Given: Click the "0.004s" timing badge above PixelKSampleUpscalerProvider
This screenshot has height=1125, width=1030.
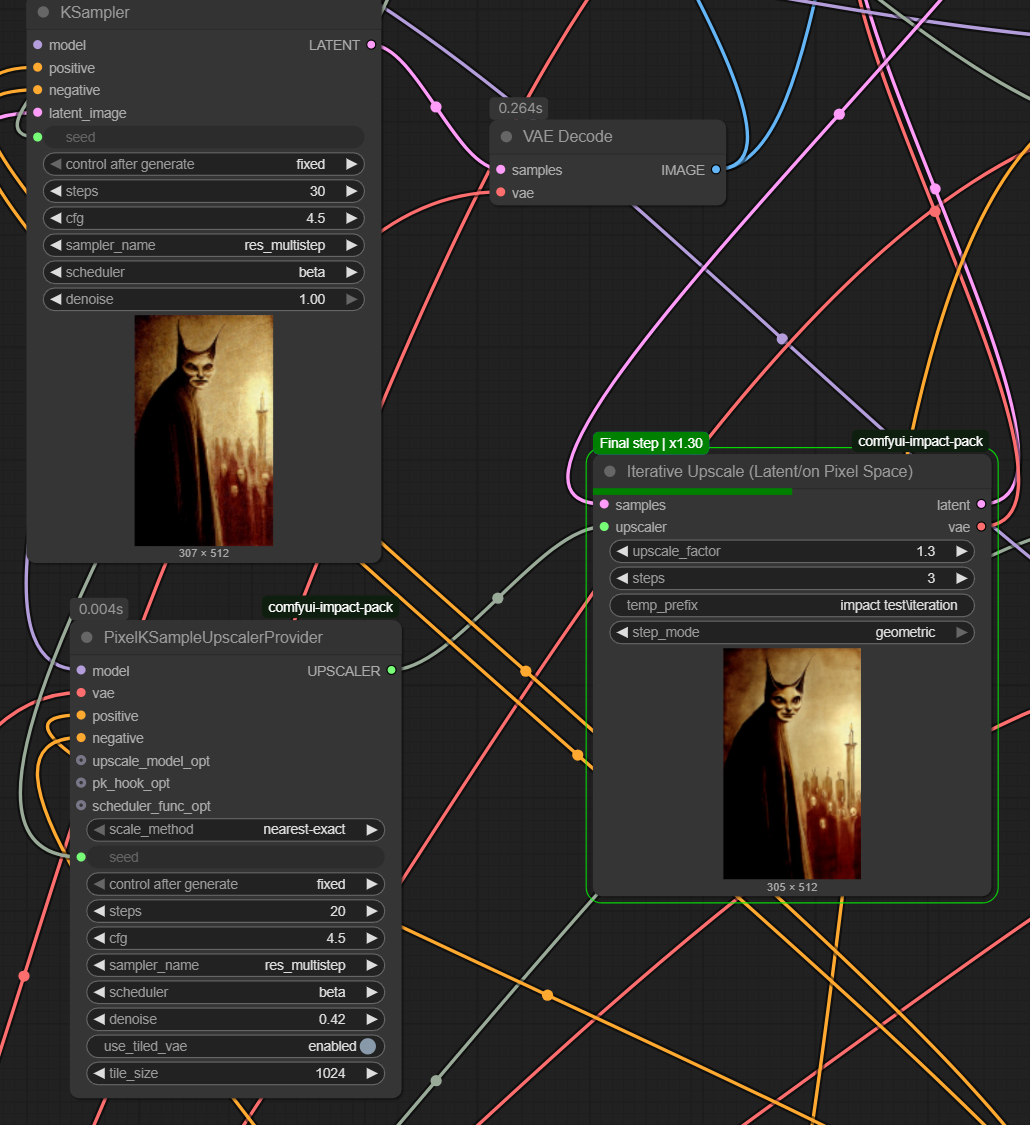Looking at the screenshot, I should click(x=100, y=609).
